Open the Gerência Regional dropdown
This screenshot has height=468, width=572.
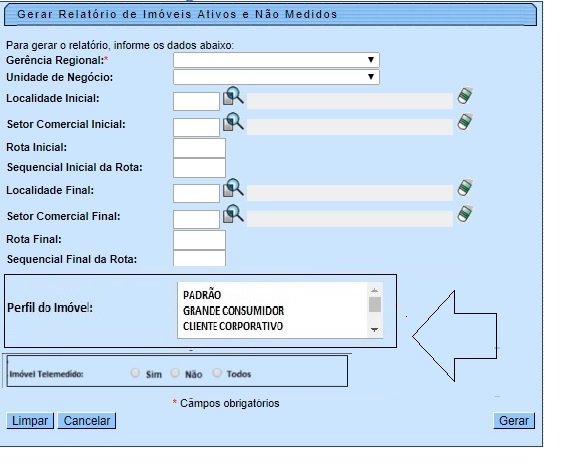pos(276,60)
